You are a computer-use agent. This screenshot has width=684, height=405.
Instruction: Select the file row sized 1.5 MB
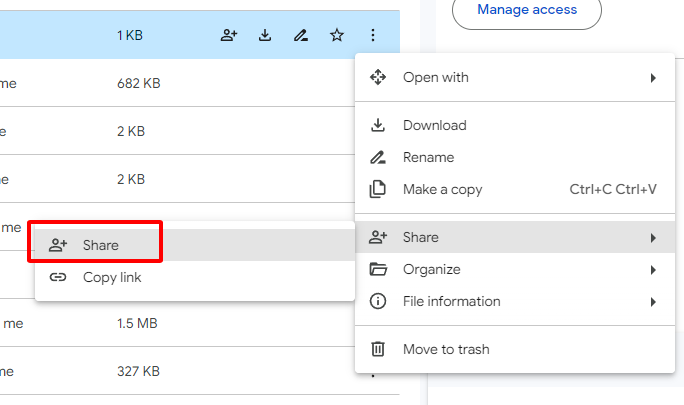point(138,323)
